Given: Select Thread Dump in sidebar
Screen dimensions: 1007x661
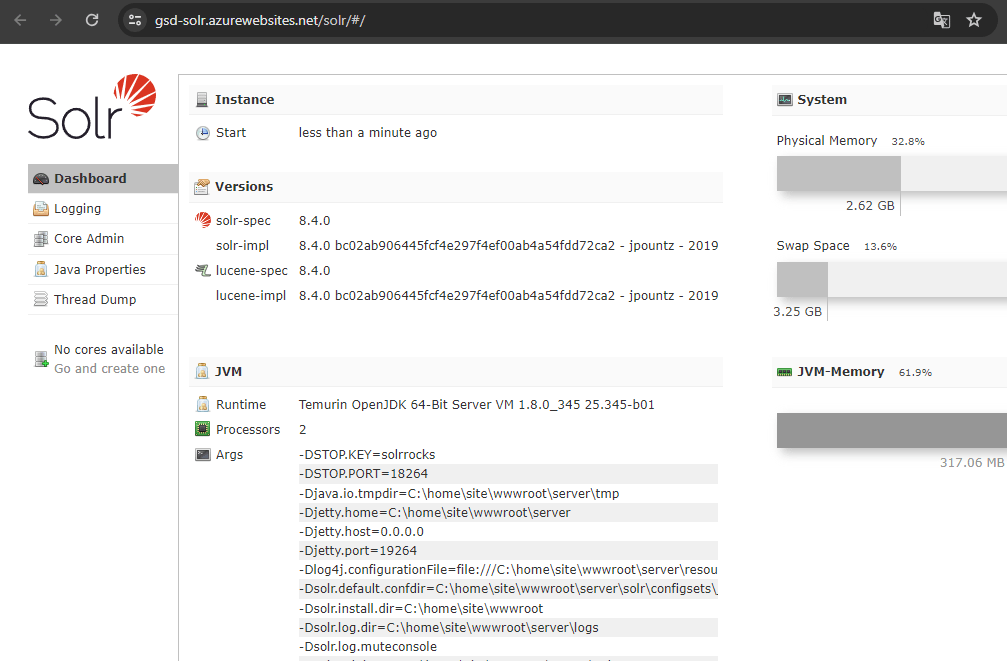Looking at the screenshot, I should [x=95, y=300].
